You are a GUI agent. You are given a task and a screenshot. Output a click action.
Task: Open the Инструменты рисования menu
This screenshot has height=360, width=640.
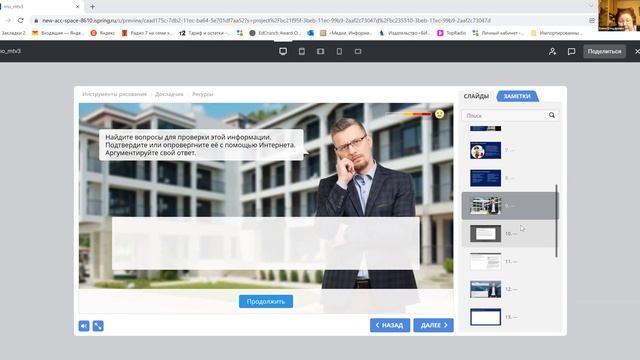(x=114, y=94)
